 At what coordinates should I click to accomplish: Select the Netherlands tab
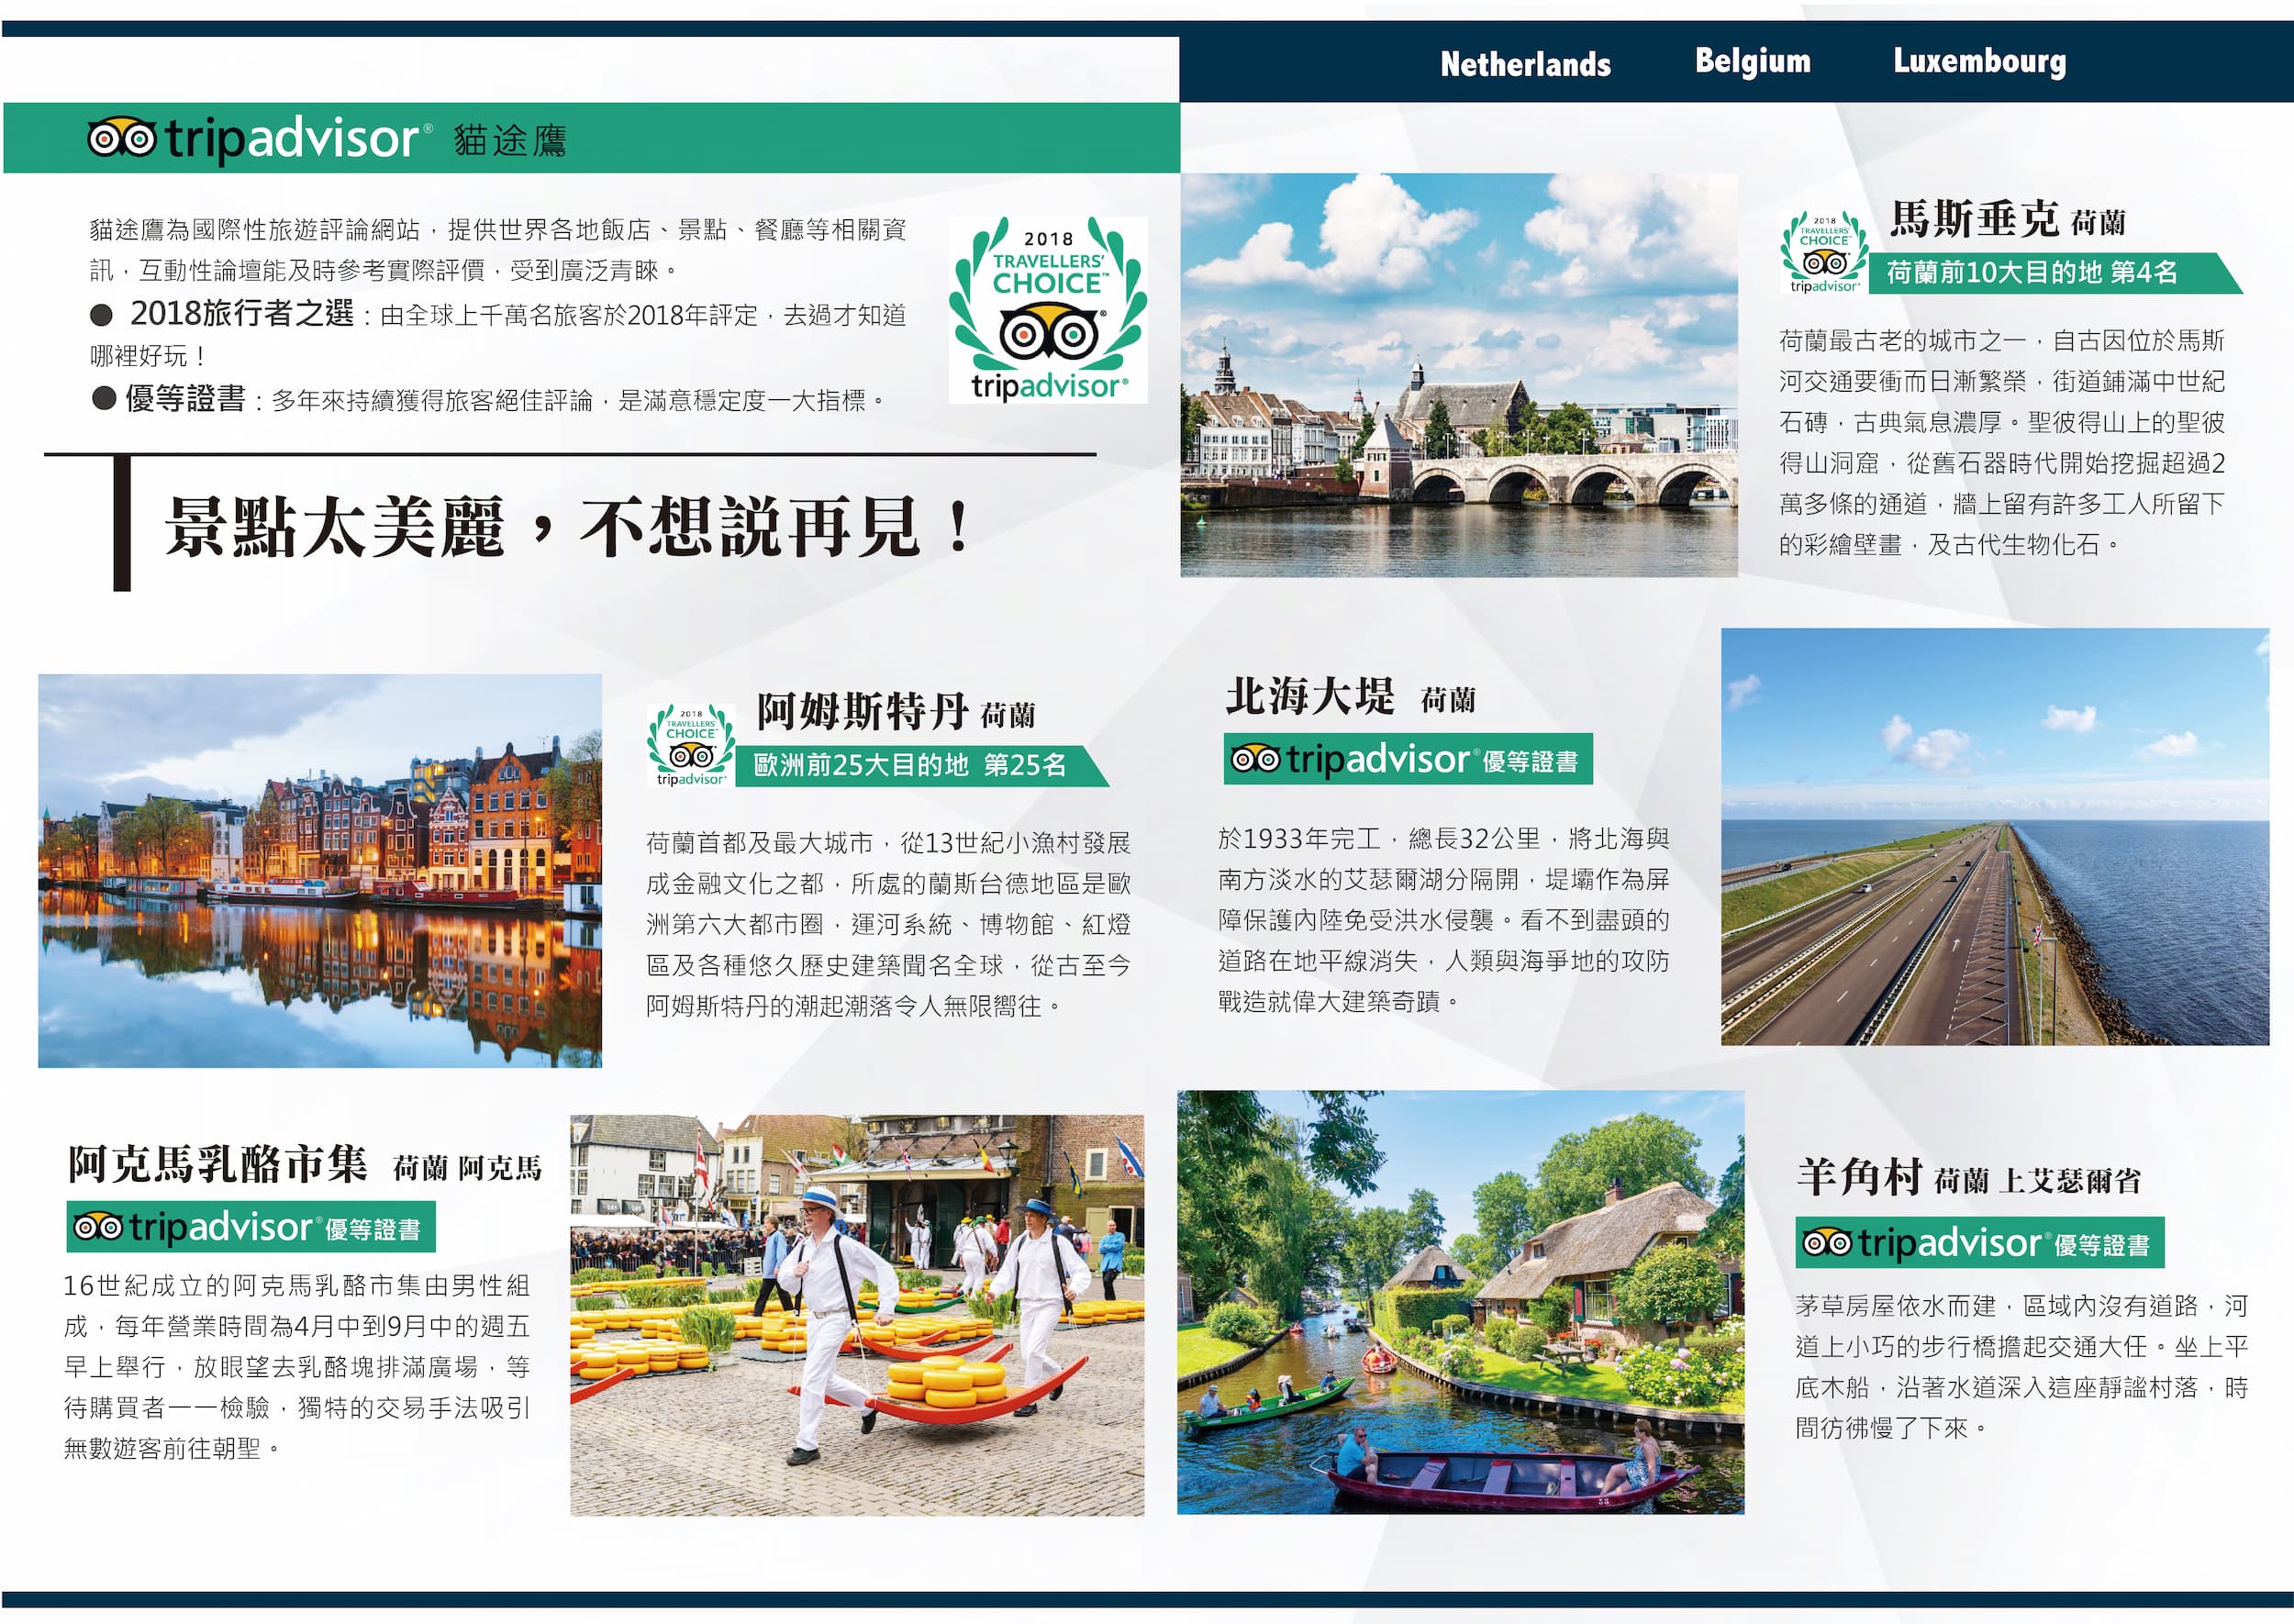point(1524,65)
